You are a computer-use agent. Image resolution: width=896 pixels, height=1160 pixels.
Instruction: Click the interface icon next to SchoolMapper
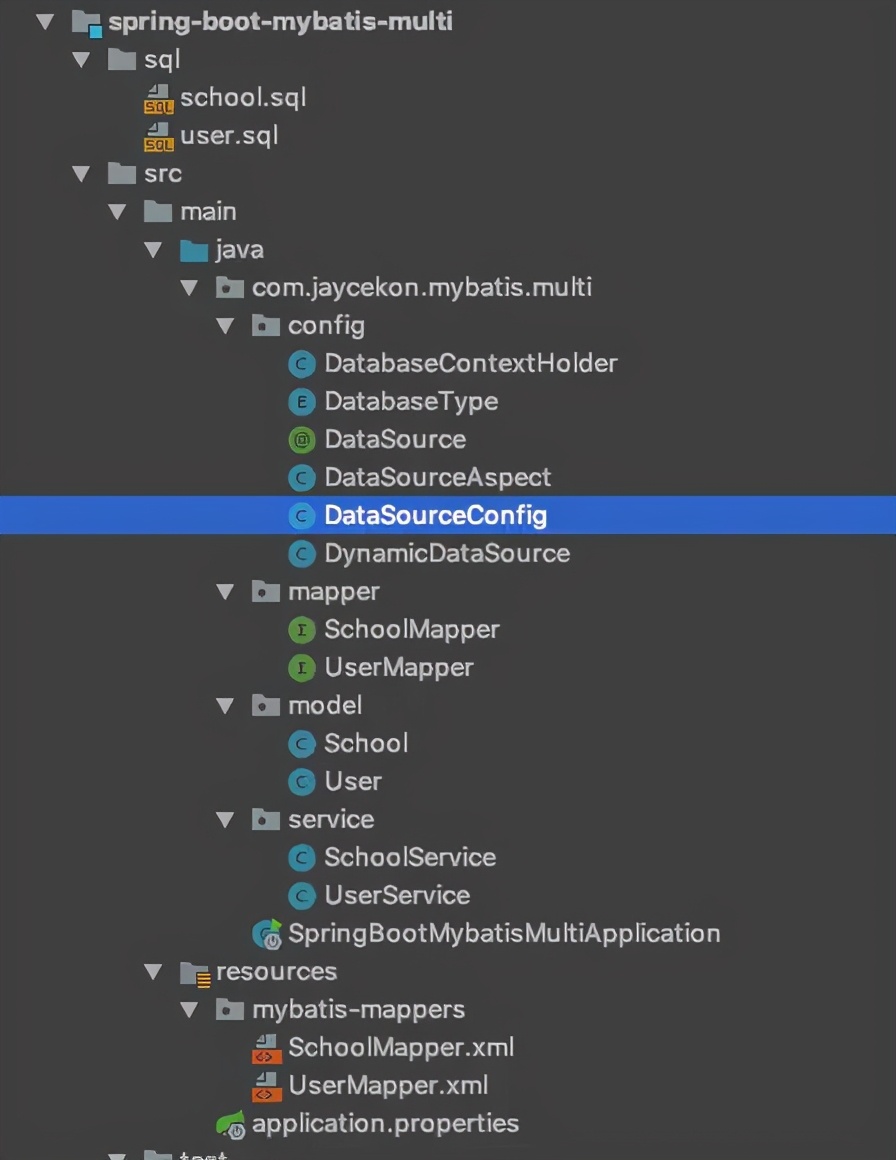(301, 629)
